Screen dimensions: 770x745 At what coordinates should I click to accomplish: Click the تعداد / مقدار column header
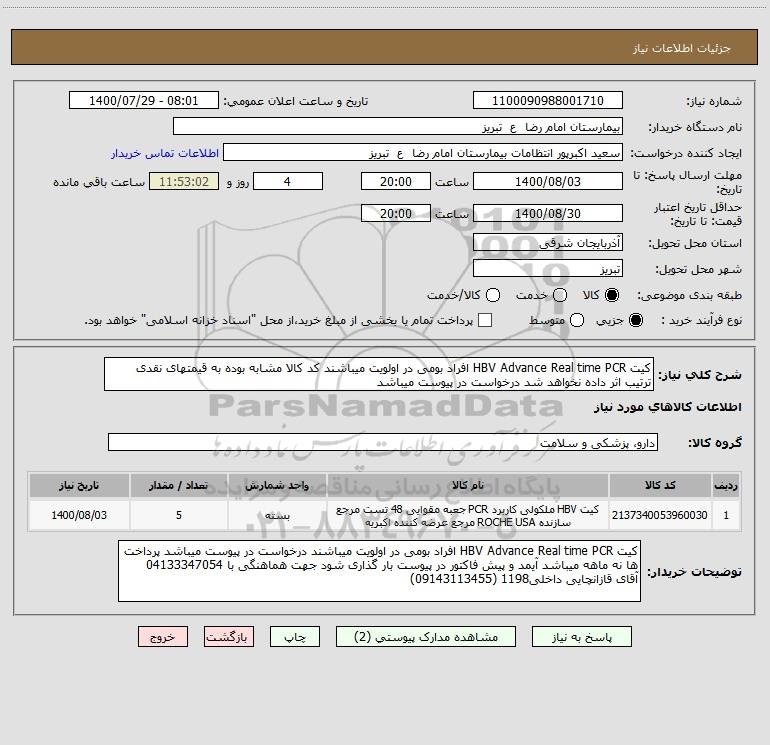(178, 485)
